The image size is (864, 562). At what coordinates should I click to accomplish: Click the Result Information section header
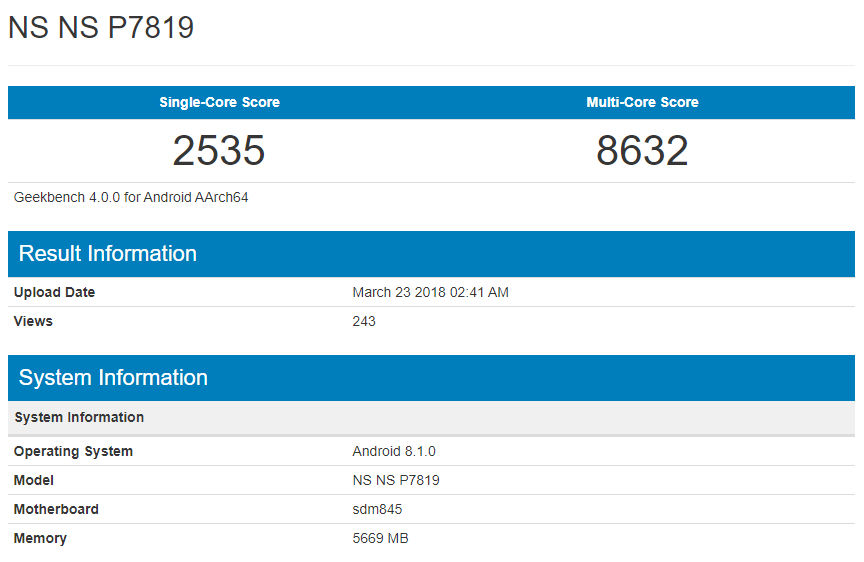coord(108,254)
